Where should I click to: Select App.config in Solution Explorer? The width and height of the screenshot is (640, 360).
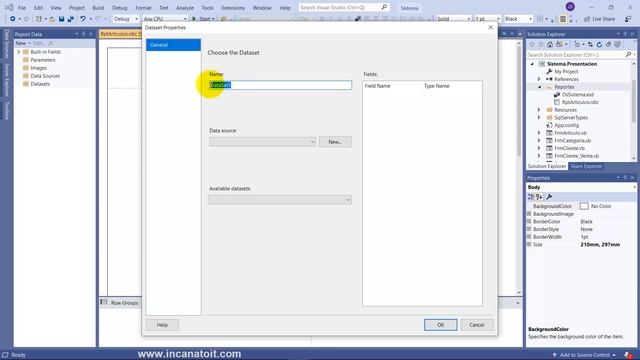567,125
